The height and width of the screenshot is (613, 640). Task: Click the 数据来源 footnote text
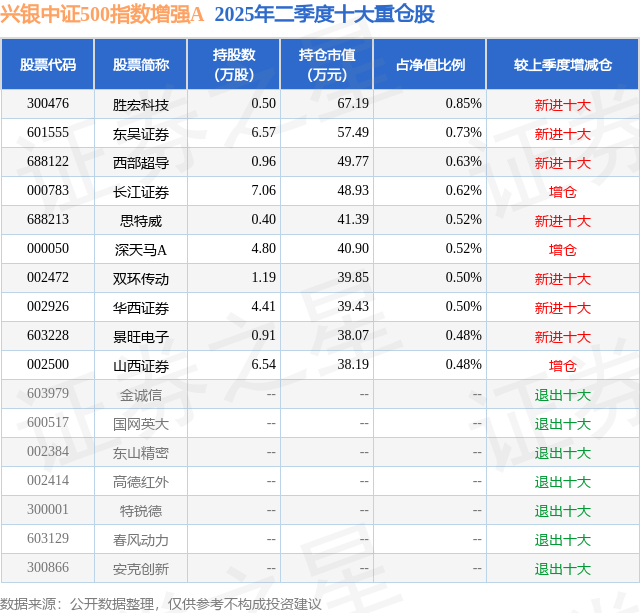pos(160,604)
